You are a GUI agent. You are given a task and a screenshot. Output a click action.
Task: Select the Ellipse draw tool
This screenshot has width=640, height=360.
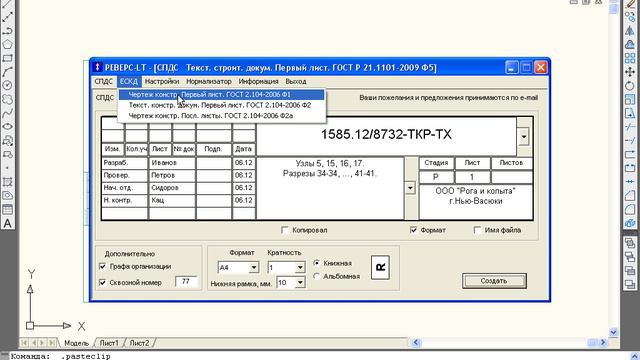point(7,127)
